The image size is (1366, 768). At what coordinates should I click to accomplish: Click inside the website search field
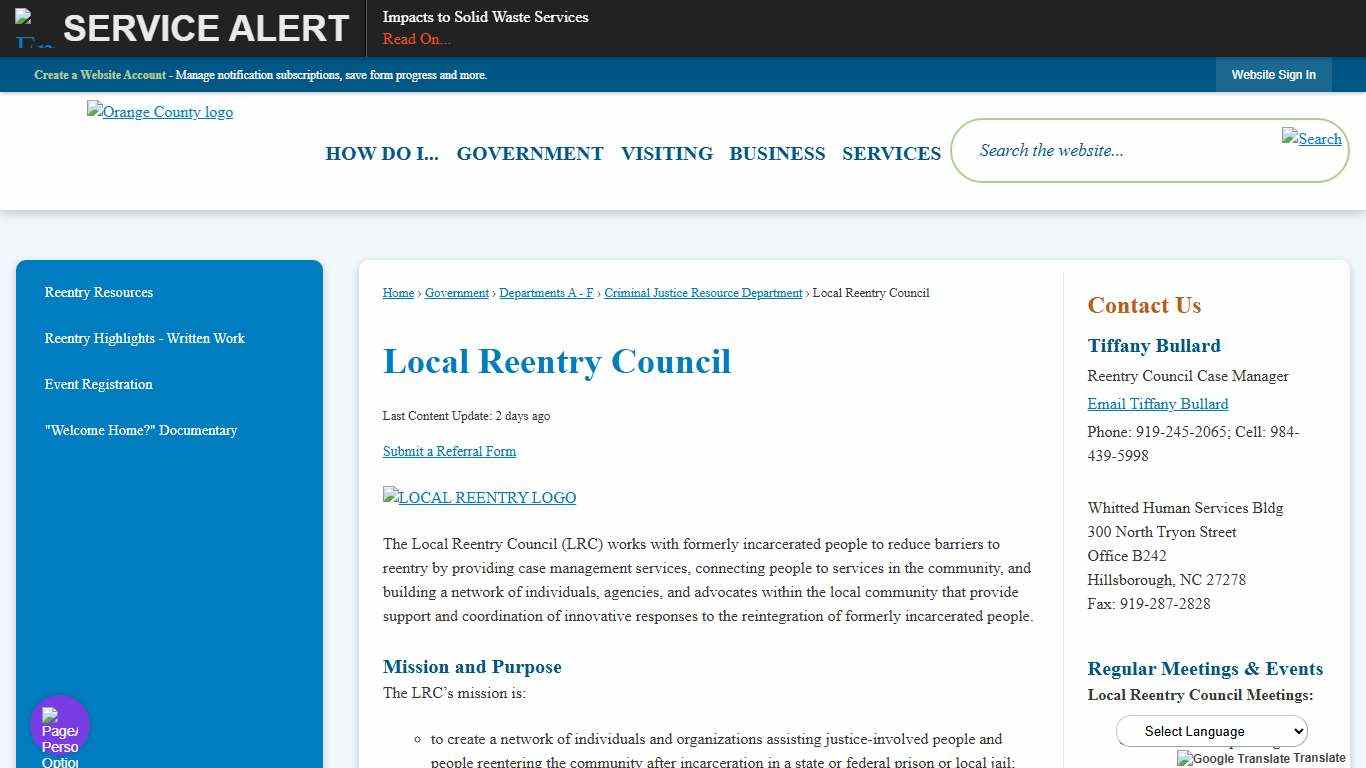[1100, 150]
